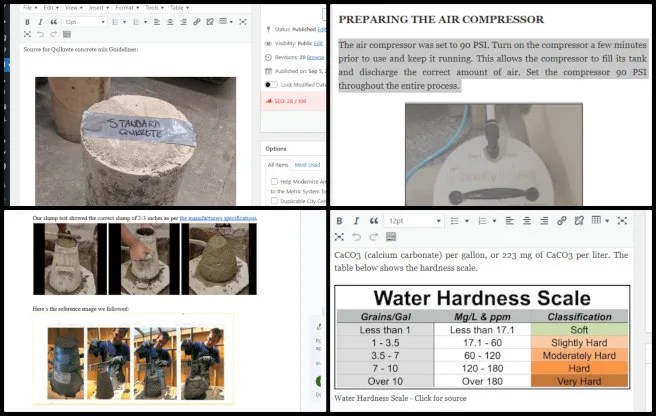Click the table icon in water hardness editor
656x416 pixels.
(x=596, y=220)
